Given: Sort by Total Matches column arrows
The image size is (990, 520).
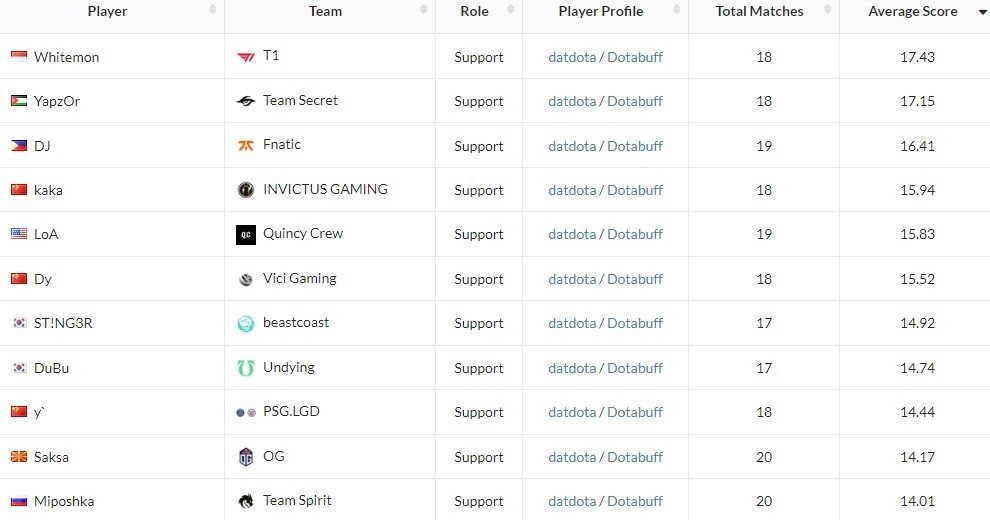Looking at the screenshot, I should click(x=828, y=9).
